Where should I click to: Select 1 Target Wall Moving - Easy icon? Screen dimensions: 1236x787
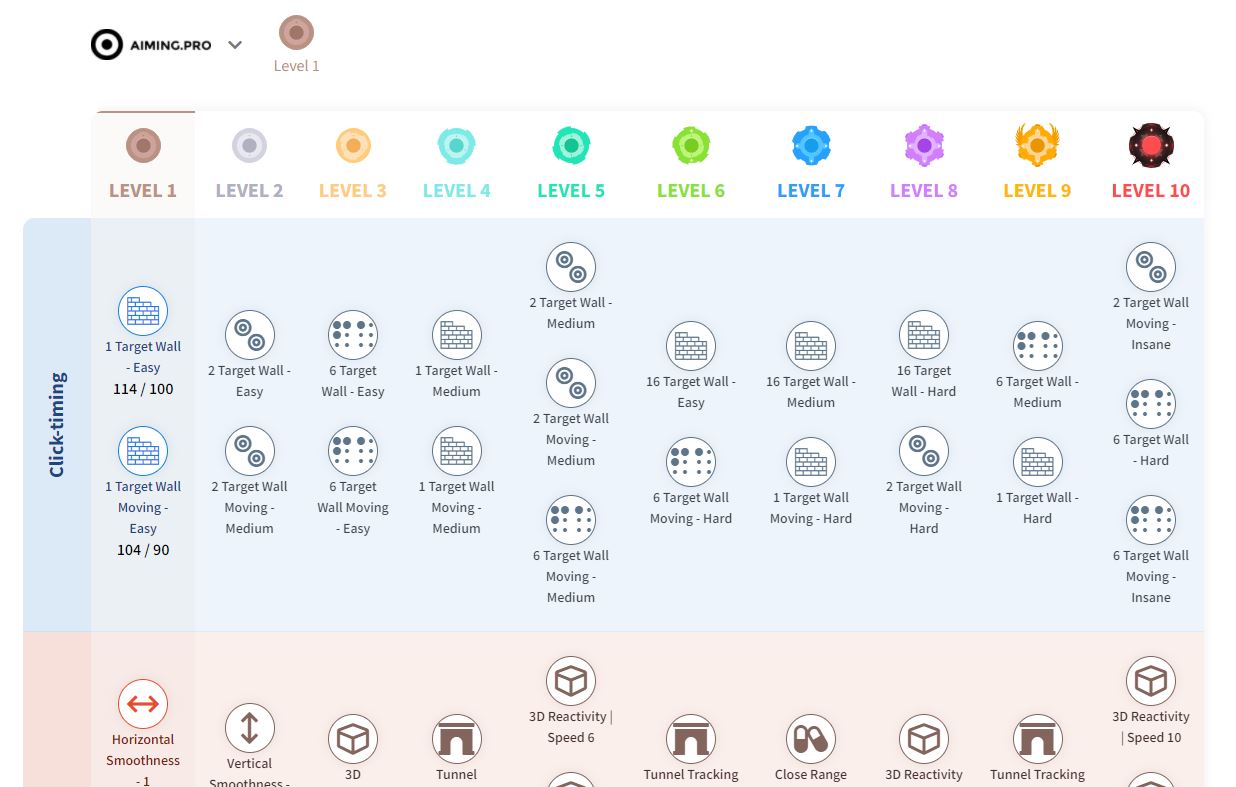(x=143, y=450)
